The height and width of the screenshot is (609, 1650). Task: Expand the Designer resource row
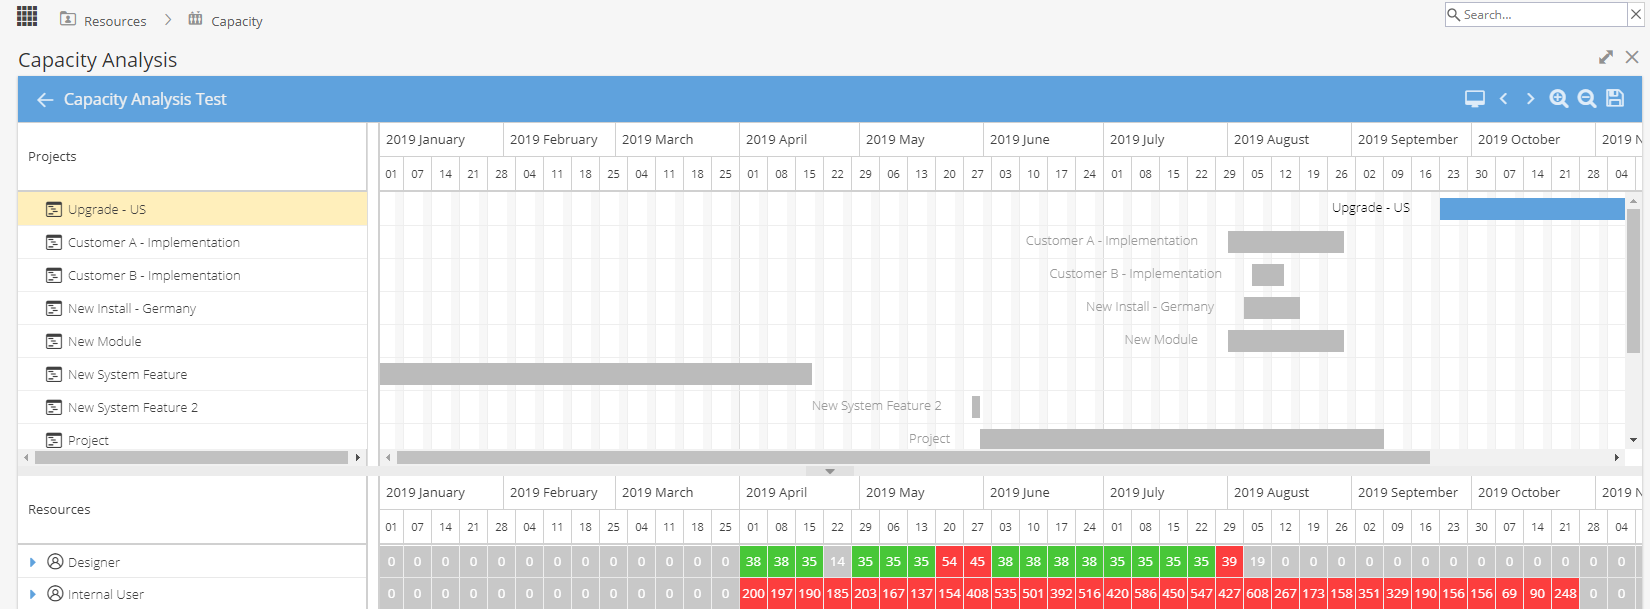(33, 562)
